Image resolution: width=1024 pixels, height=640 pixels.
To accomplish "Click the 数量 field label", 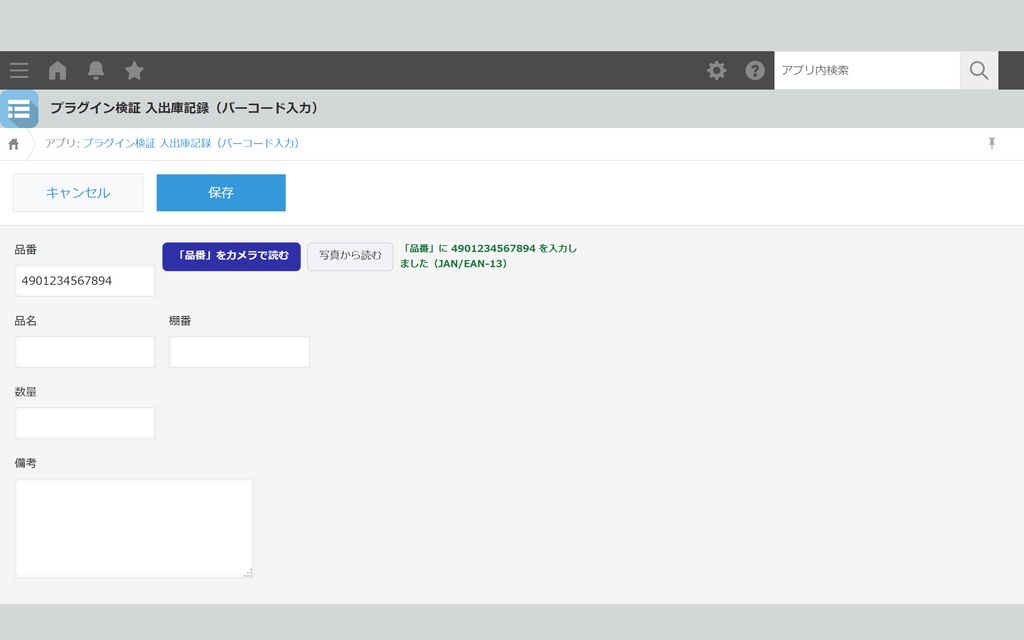I will point(25,392).
